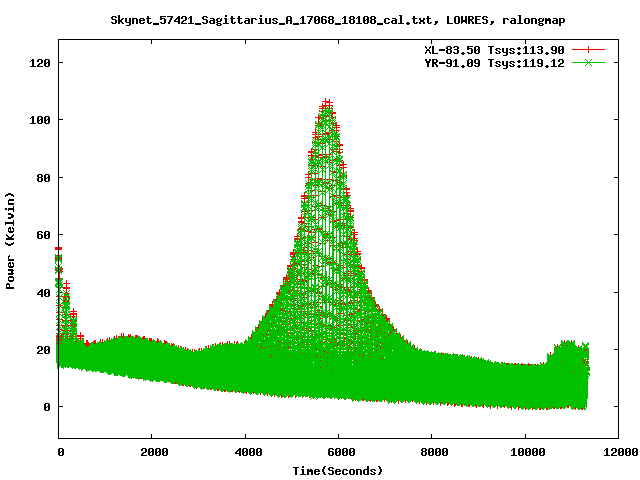Select the YR-91.09 Tsys:119.12 legend entry
This screenshot has width=640, height=480.
tap(494, 63)
